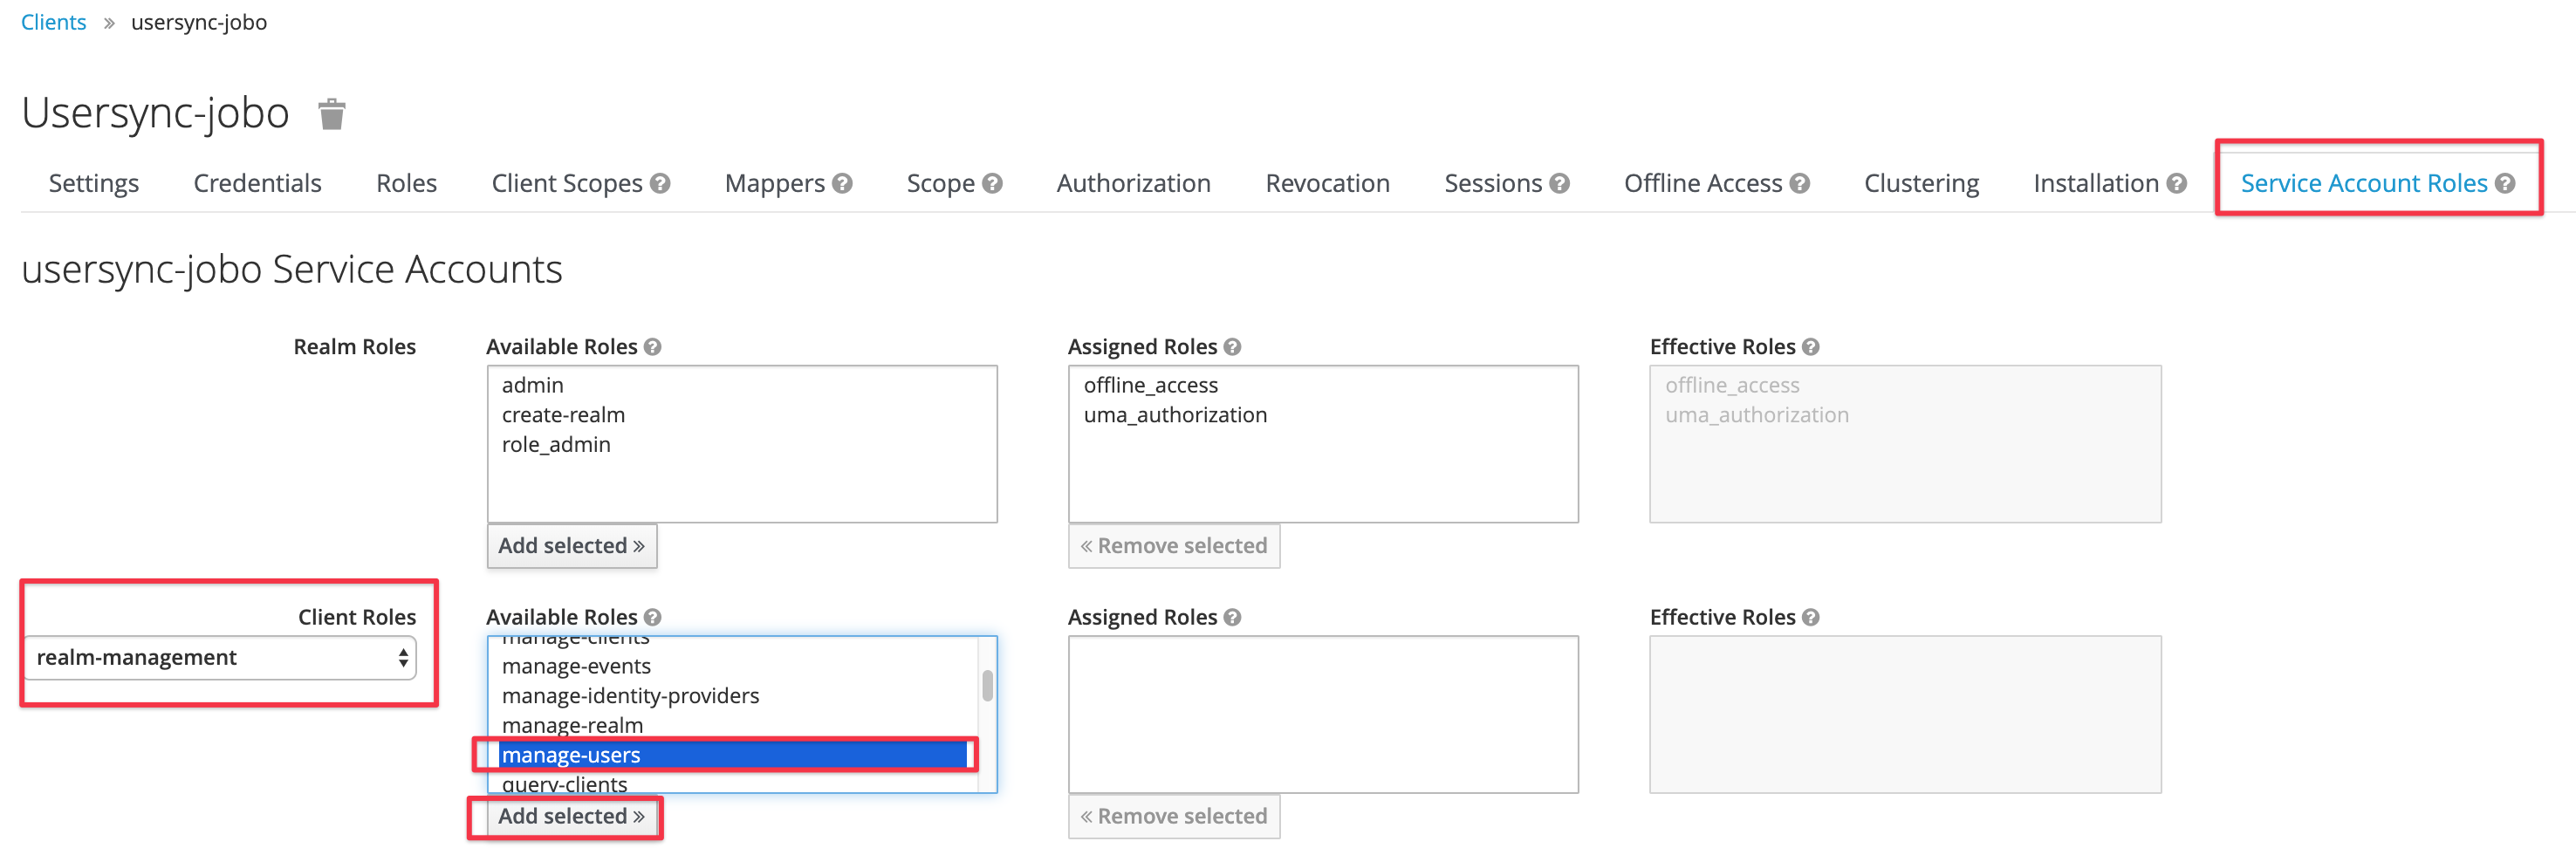Open the realm-management Client Roles dropdown

220,658
